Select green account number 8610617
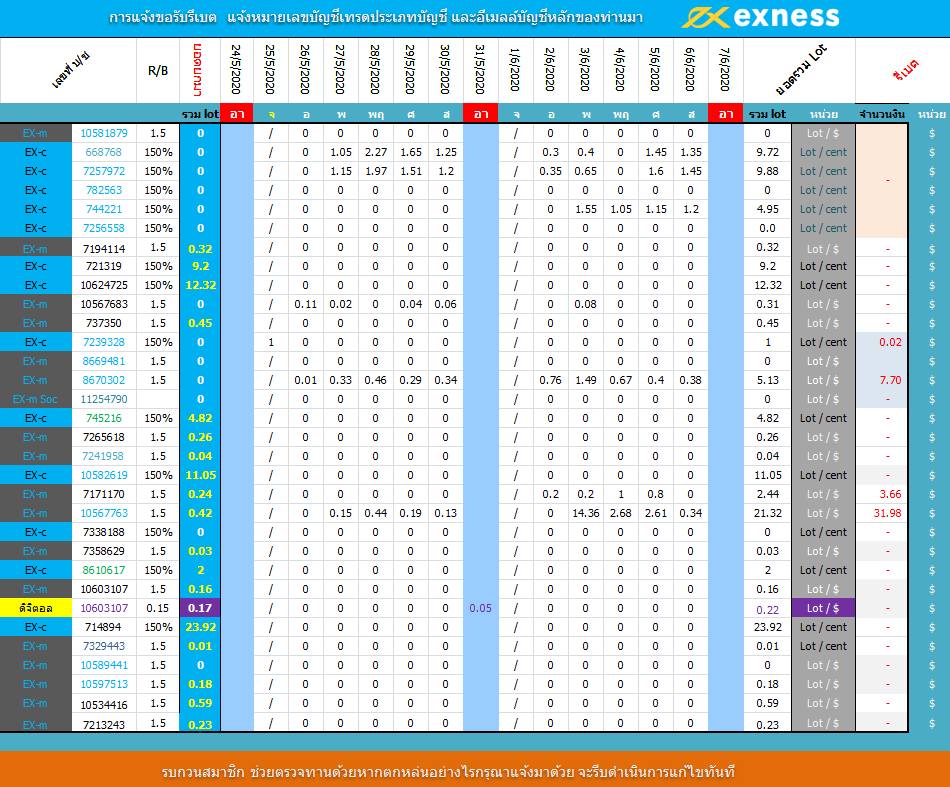Viewport: 950px width, 787px height. (104, 570)
